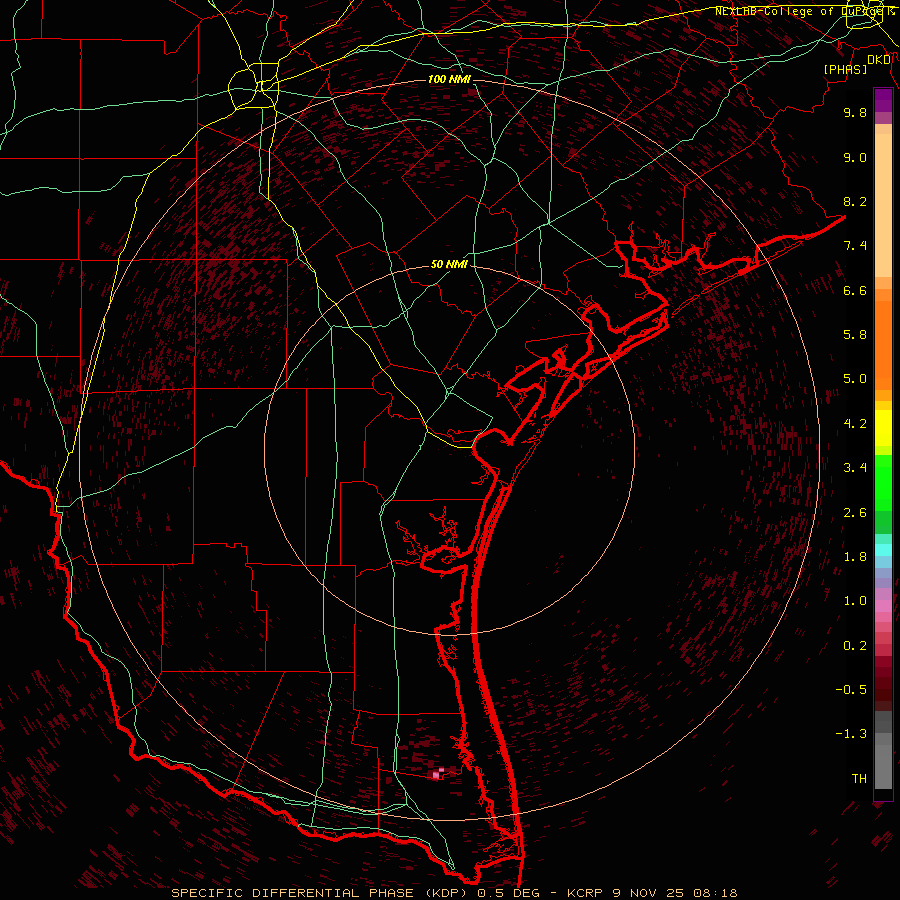Click the -0.5 value on the scale
Screen dimensions: 900x900
pyautogui.click(x=851, y=690)
